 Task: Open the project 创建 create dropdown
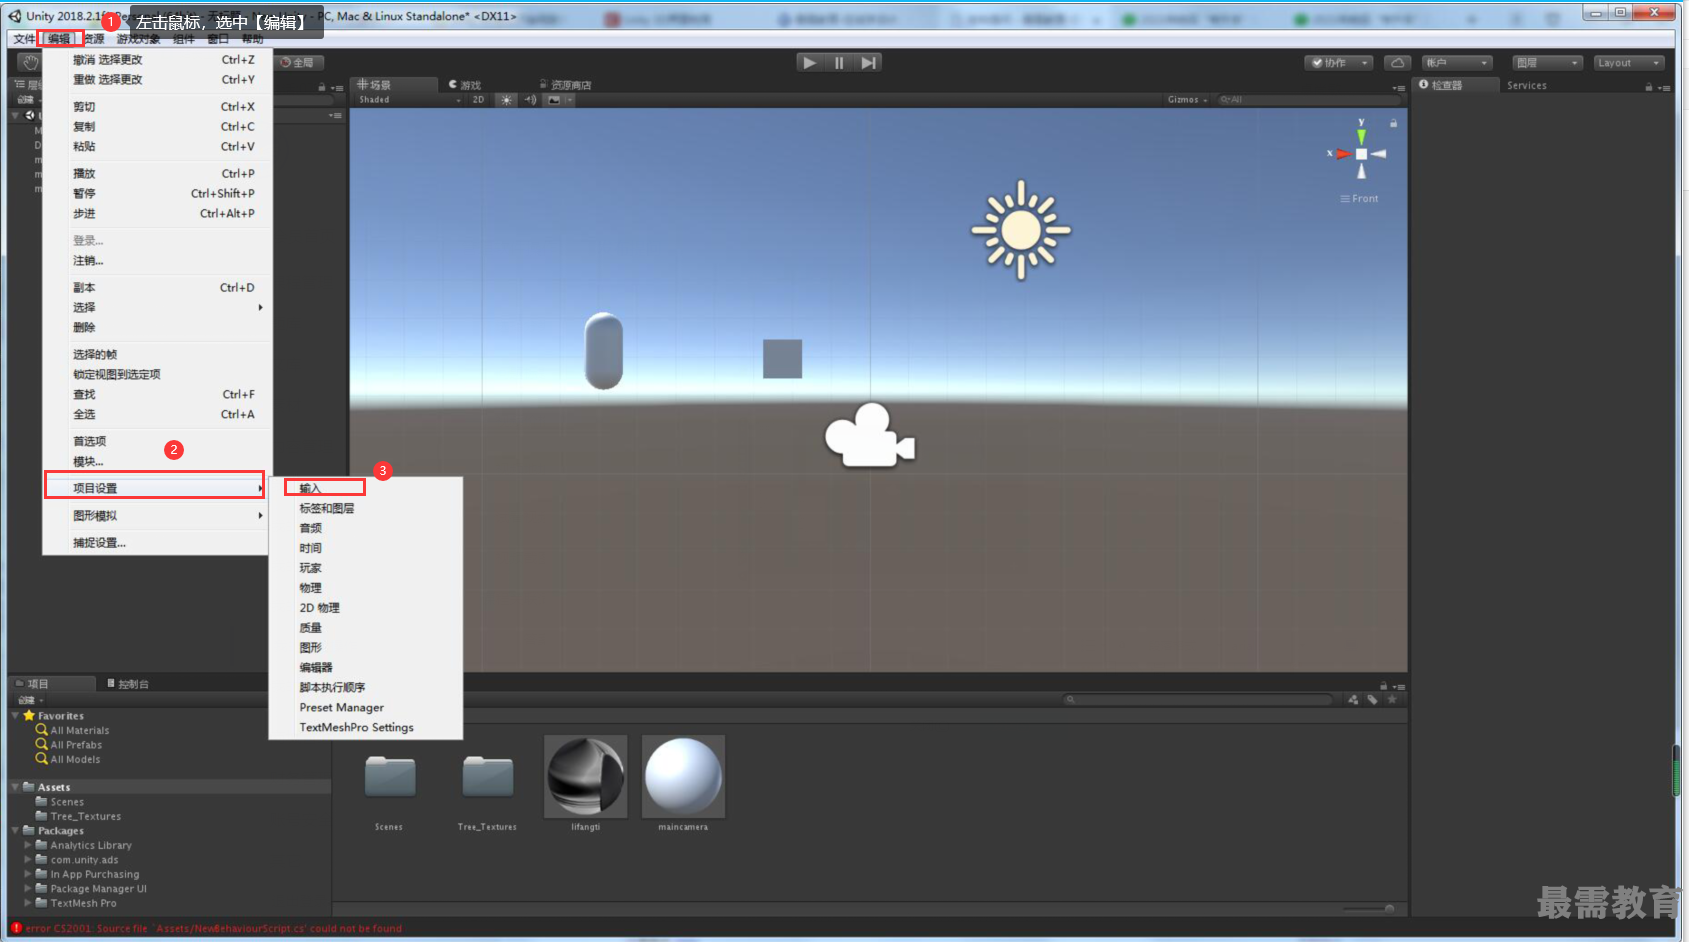pos(30,700)
